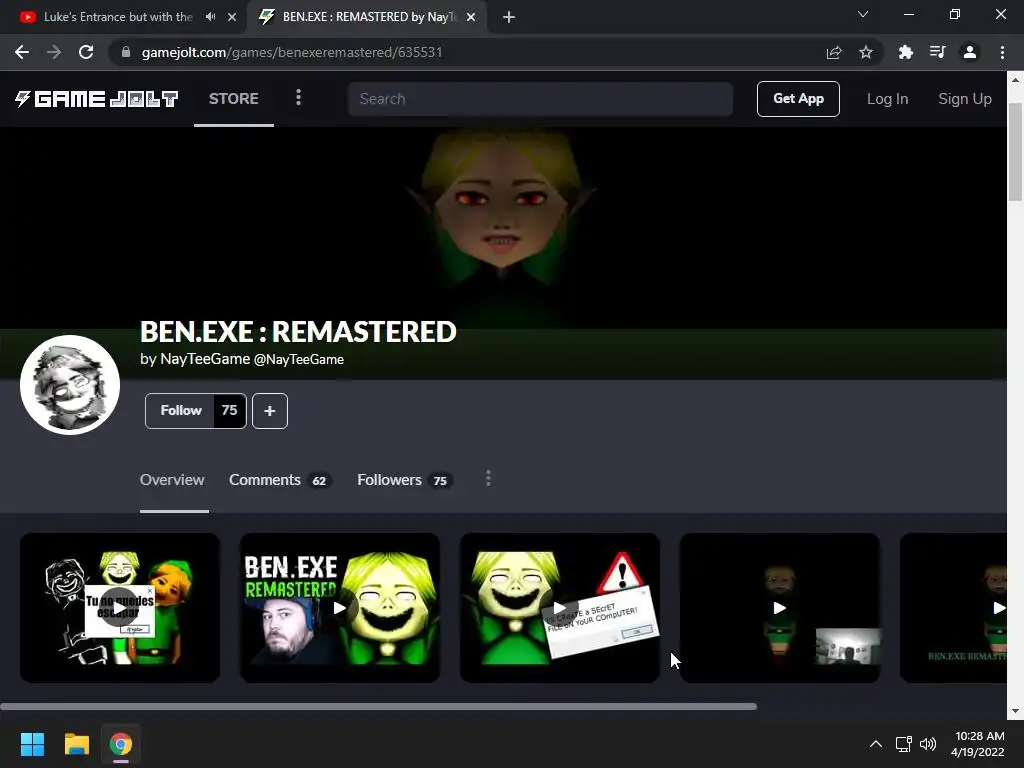Open the Chrome profile icon
Viewport: 1024px width, 768px height.
[x=970, y=52]
